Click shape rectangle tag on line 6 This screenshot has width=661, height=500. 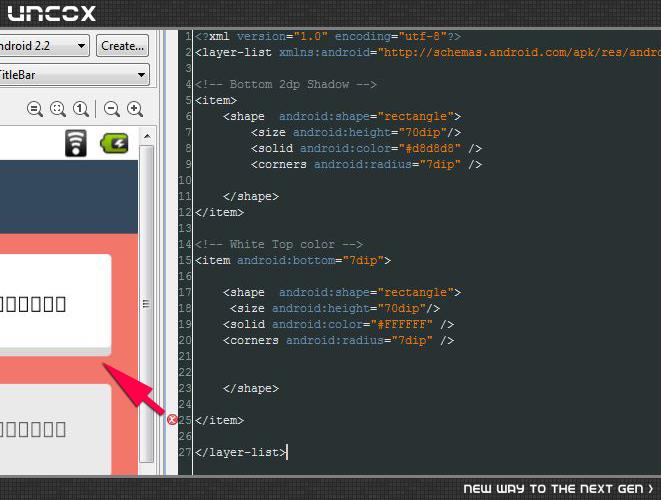(342, 116)
